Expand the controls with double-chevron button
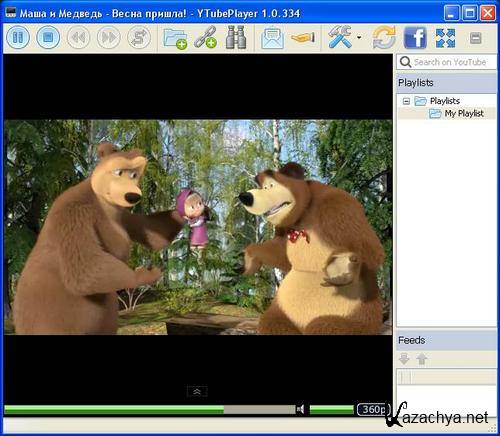The height and width of the screenshot is (436, 500). (197, 392)
